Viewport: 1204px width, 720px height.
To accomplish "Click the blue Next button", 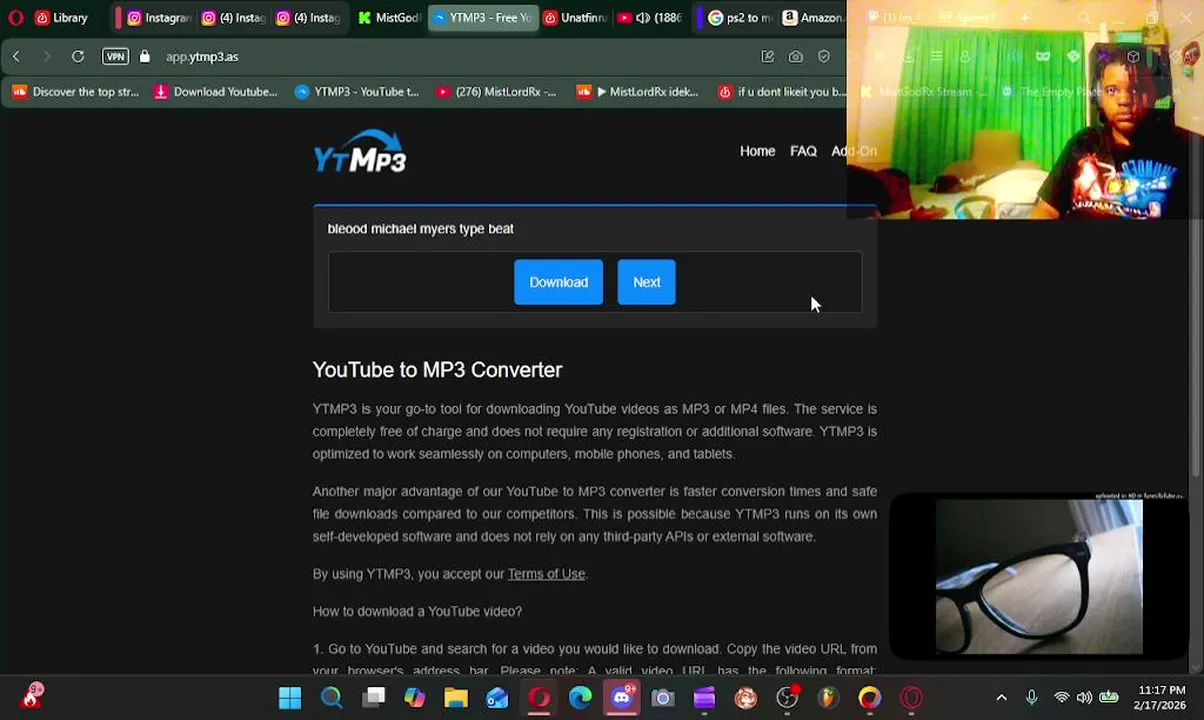I will pos(646,282).
